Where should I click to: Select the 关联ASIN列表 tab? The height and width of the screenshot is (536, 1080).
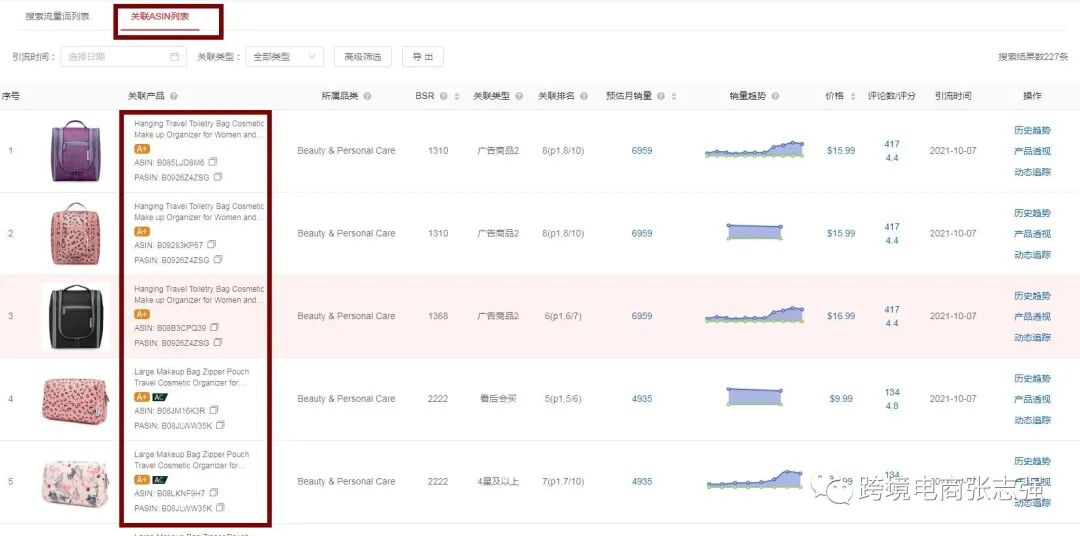pyautogui.click(x=160, y=16)
